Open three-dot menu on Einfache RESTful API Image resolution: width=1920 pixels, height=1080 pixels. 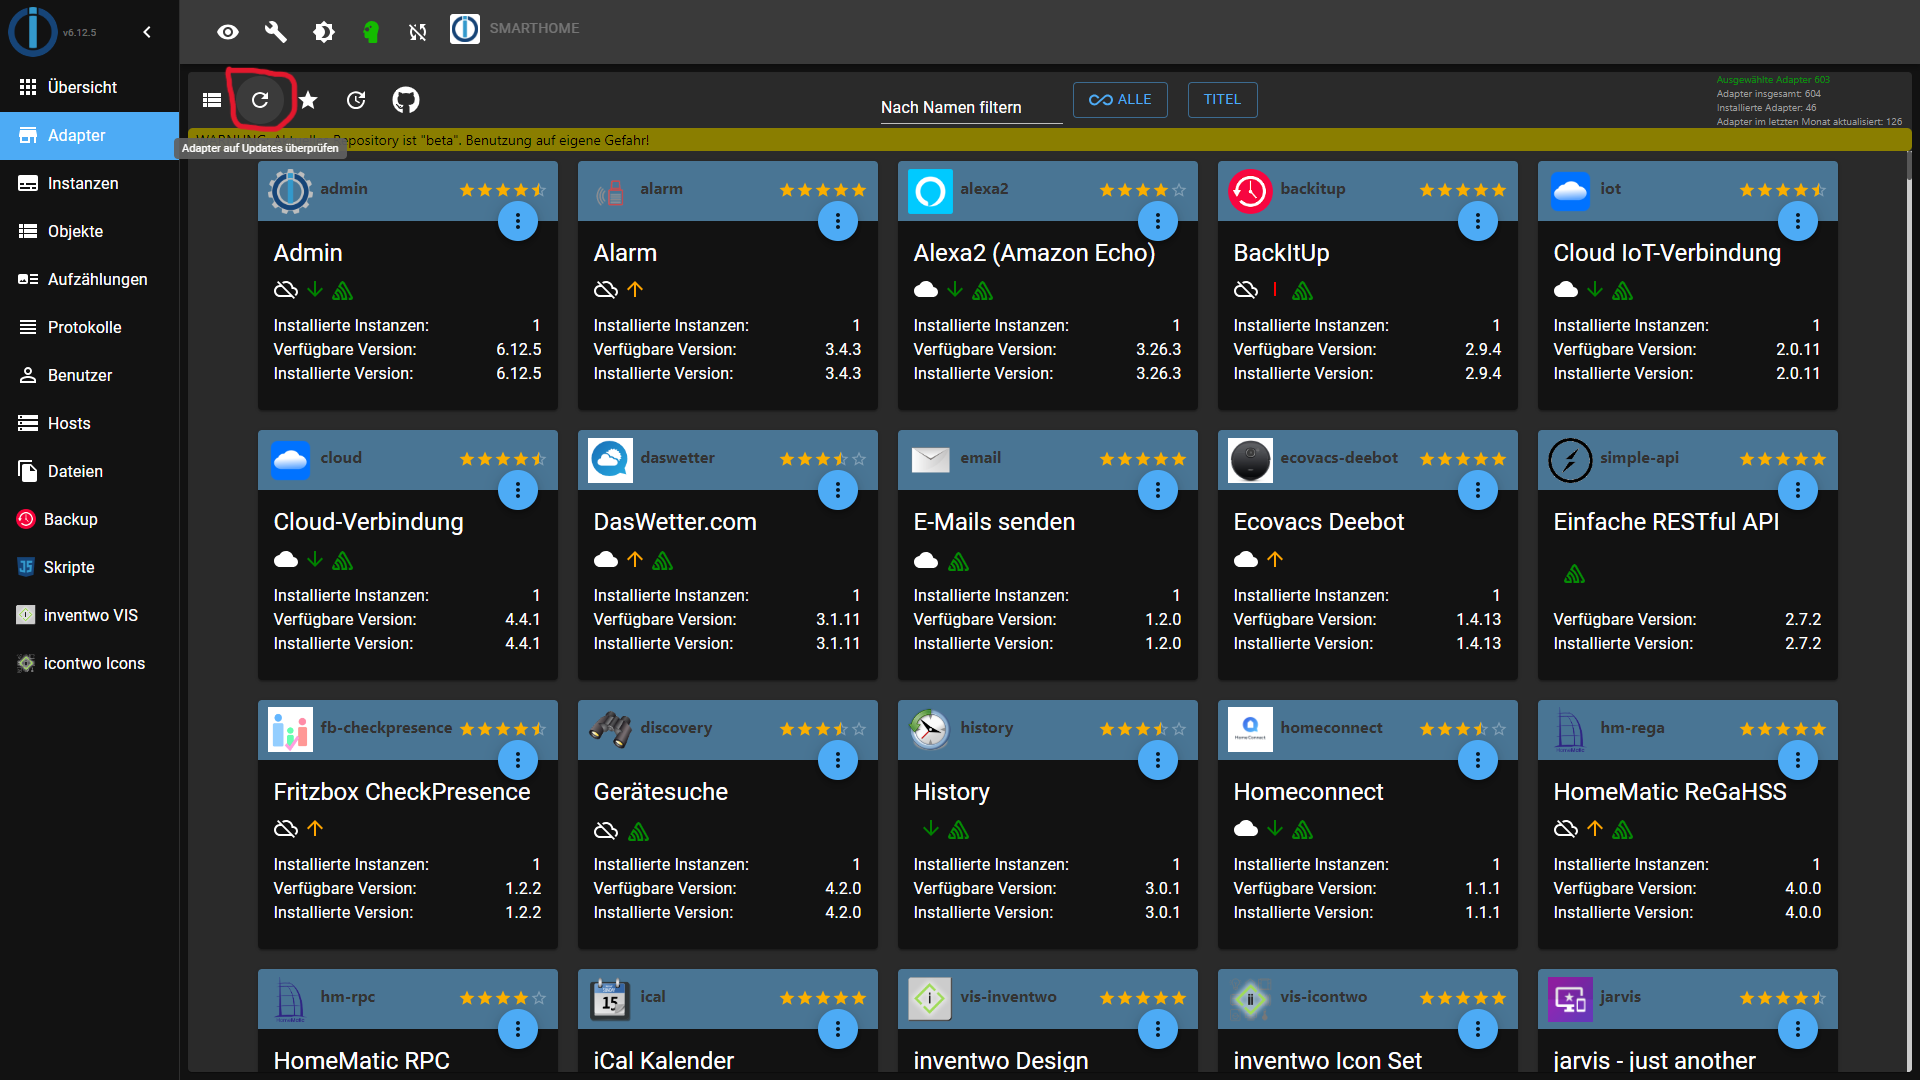(x=1798, y=490)
